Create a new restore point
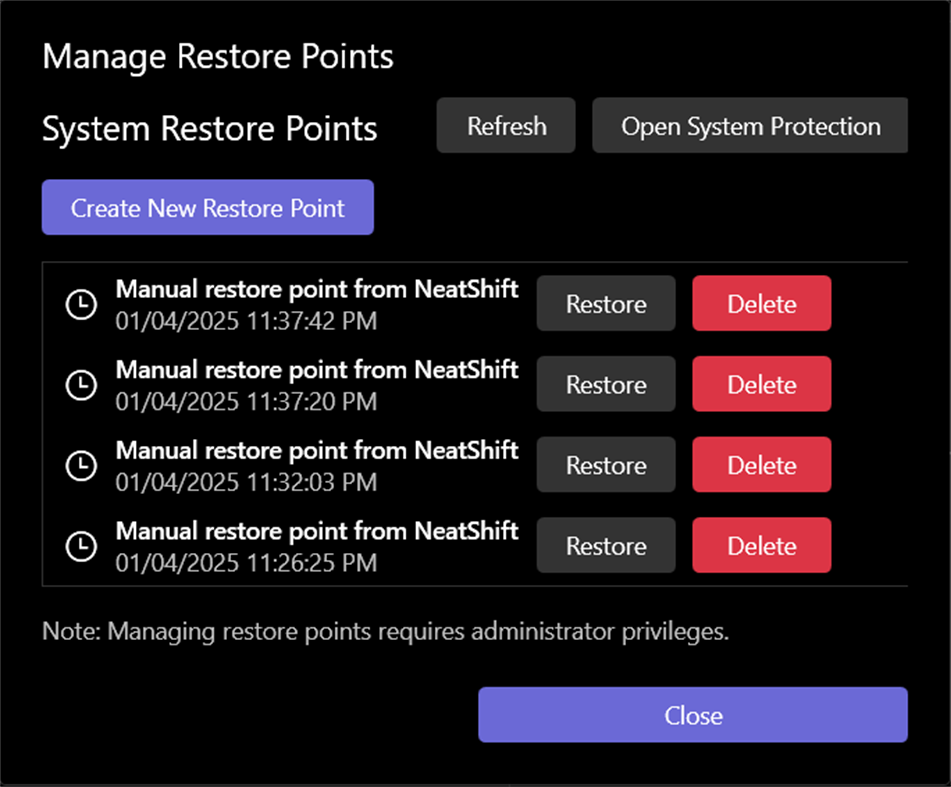 207,207
